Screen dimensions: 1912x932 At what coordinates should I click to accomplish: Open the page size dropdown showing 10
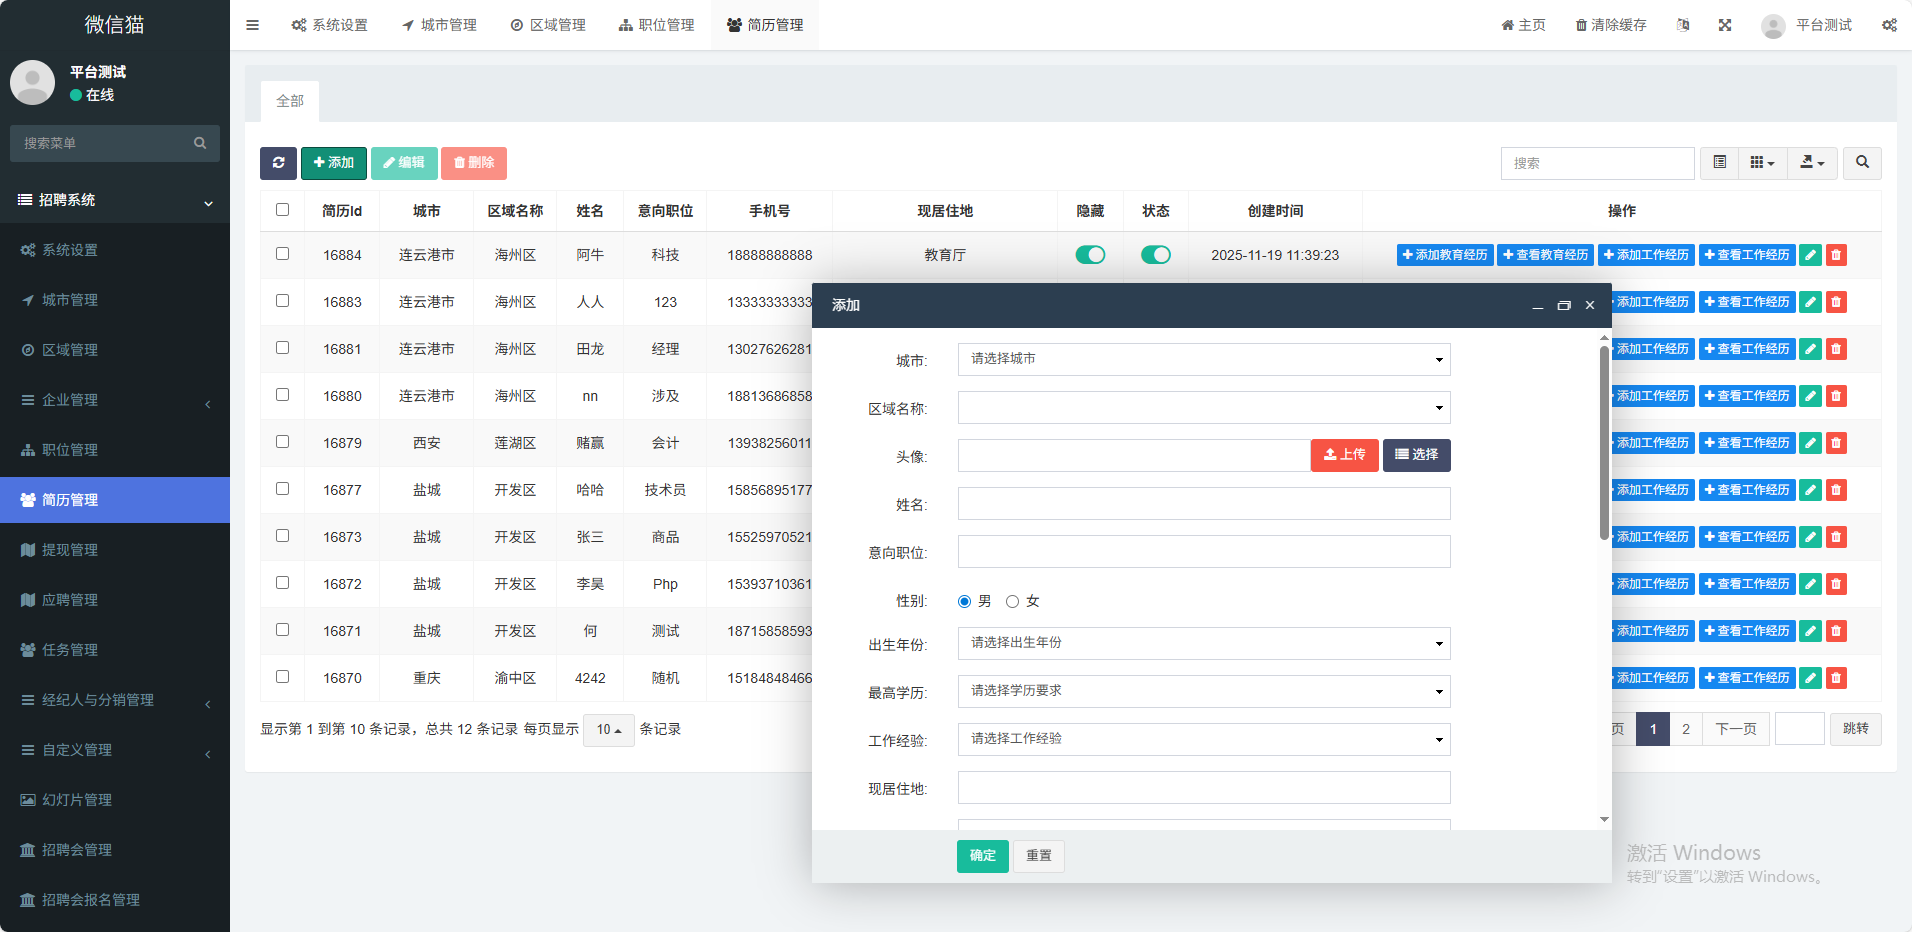608,730
